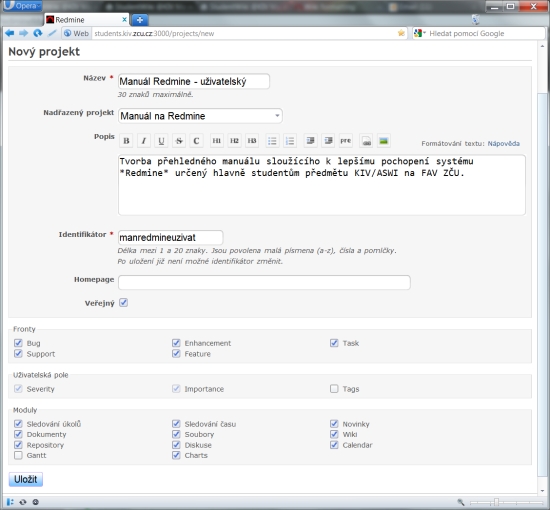Insert a wiki page link icon

tap(366, 141)
